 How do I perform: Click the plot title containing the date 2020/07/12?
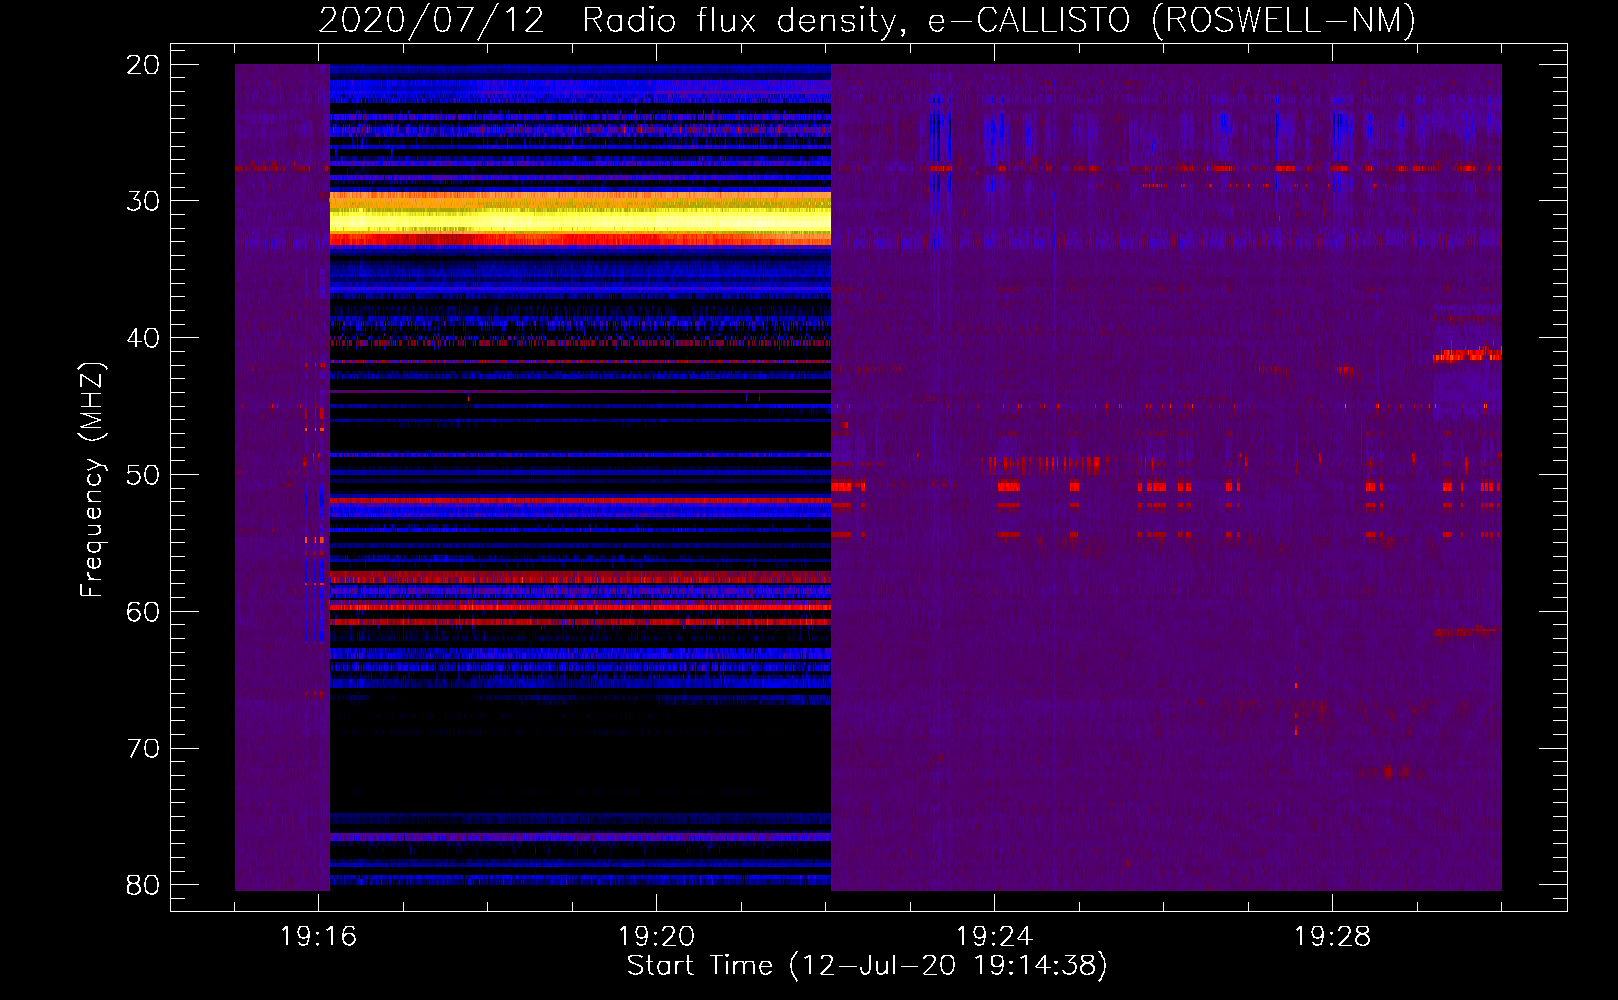click(x=867, y=20)
